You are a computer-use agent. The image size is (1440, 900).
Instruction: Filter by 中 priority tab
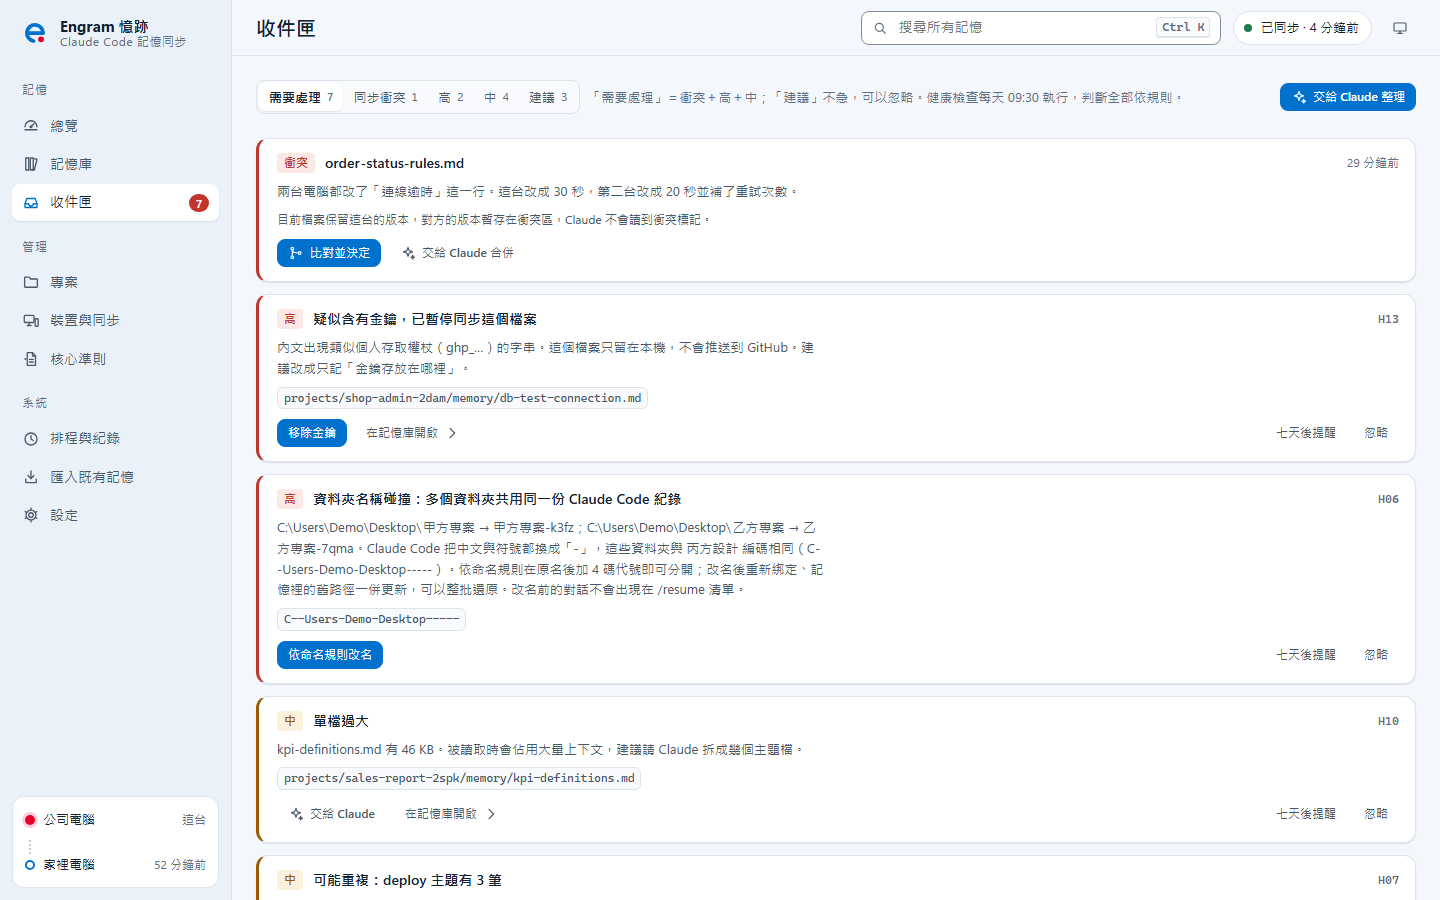497,97
